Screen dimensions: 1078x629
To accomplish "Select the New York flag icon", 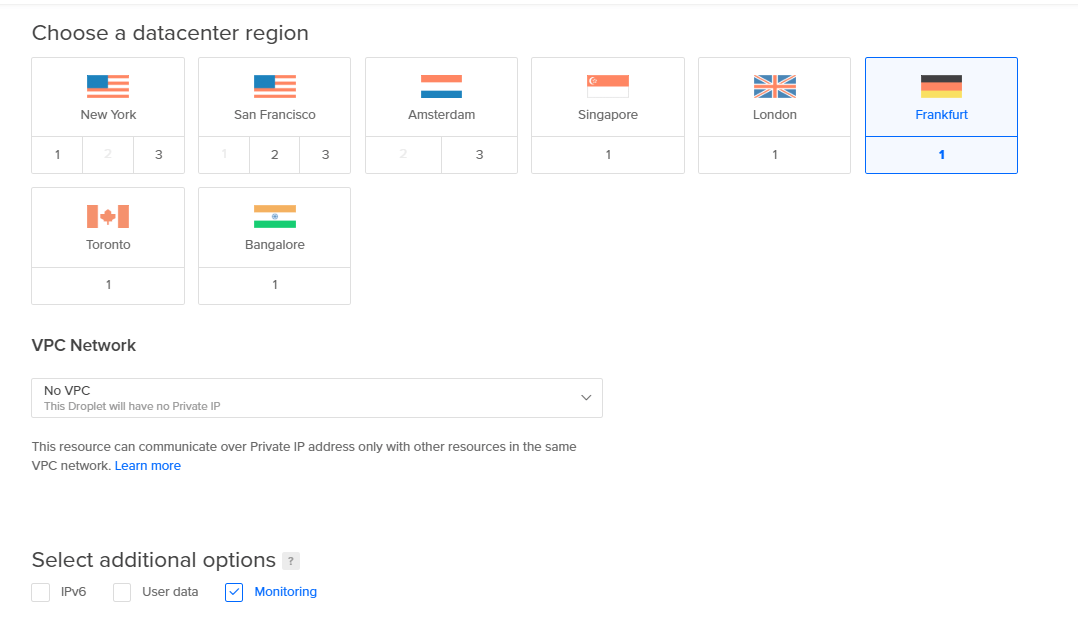I will pyautogui.click(x=108, y=86).
